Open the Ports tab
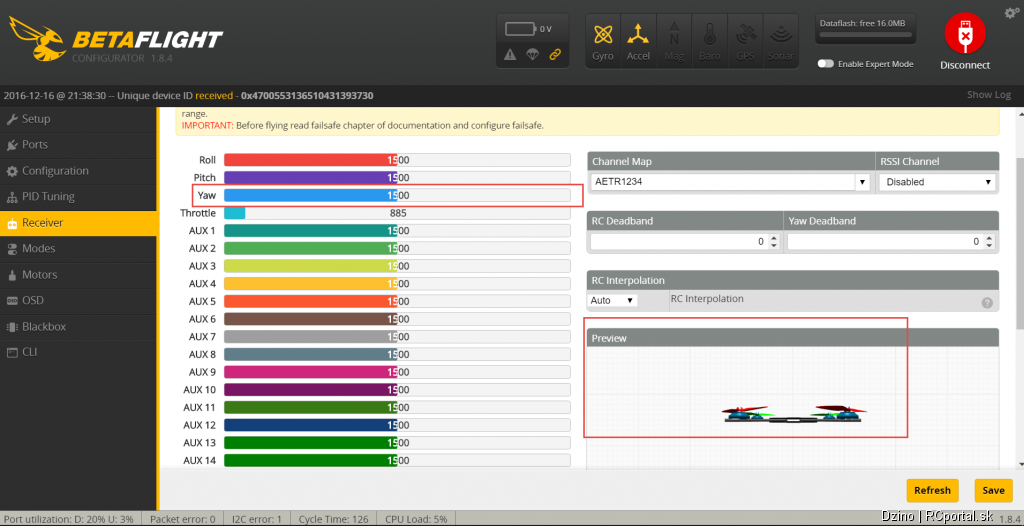Screen dimensions: 1024x526 (x=78, y=144)
